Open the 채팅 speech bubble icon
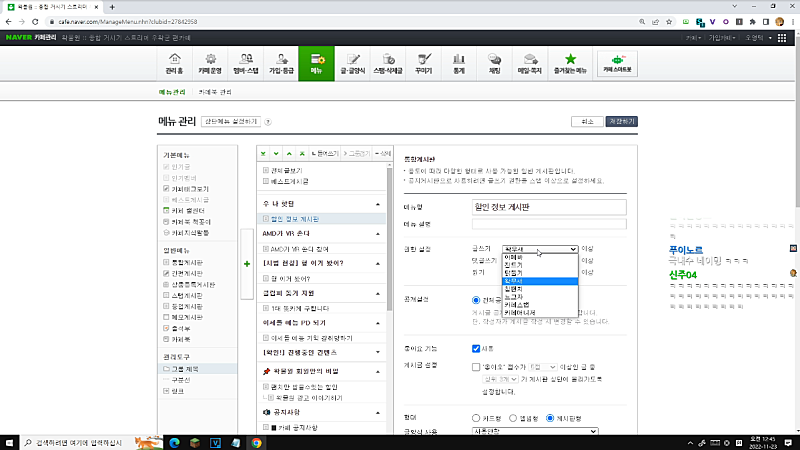800x450 pixels. 494,64
